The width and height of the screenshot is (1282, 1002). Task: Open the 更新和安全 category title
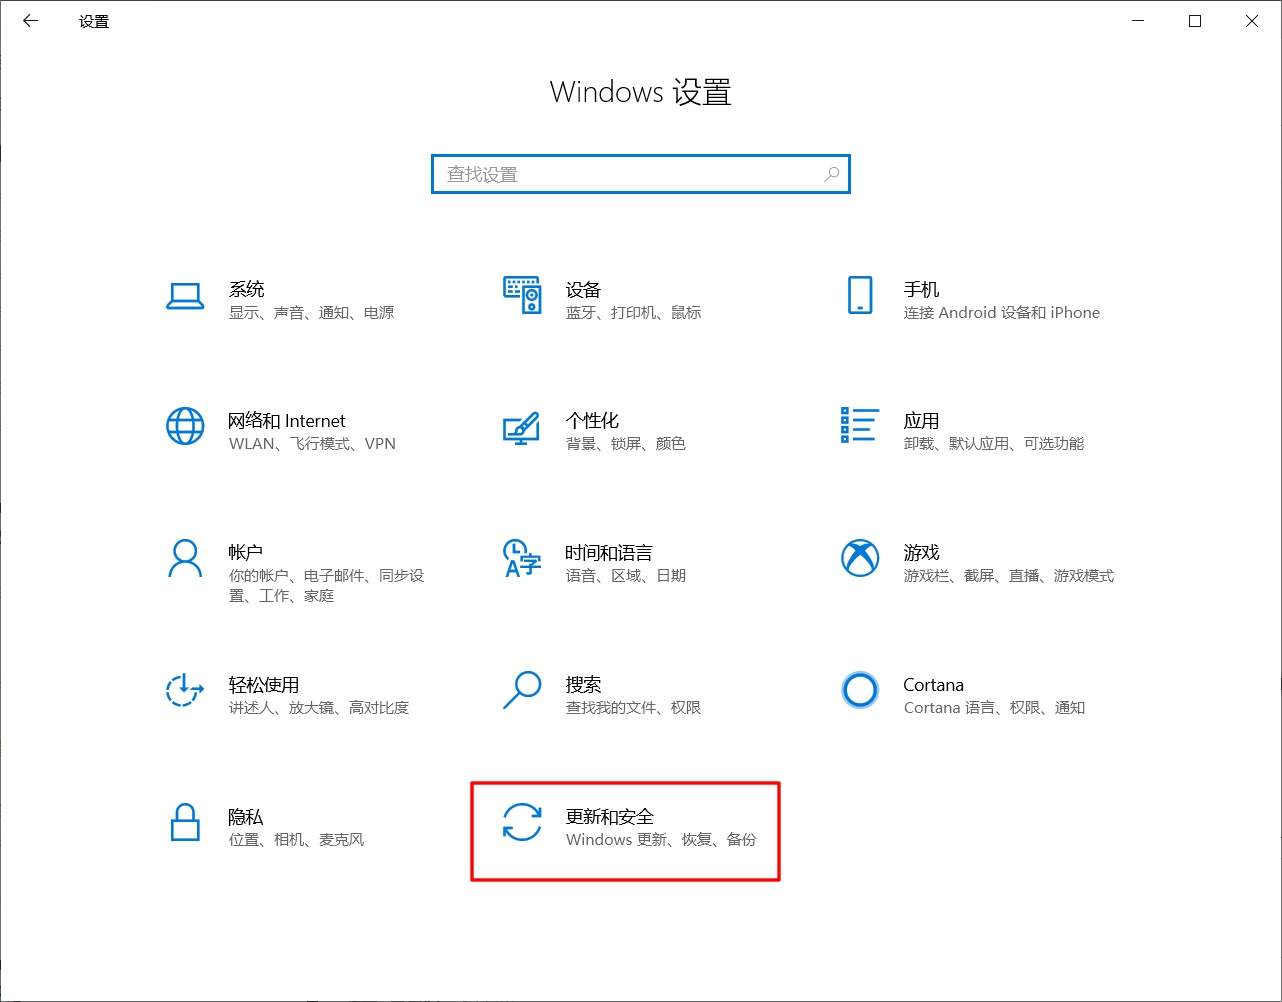tap(610, 816)
